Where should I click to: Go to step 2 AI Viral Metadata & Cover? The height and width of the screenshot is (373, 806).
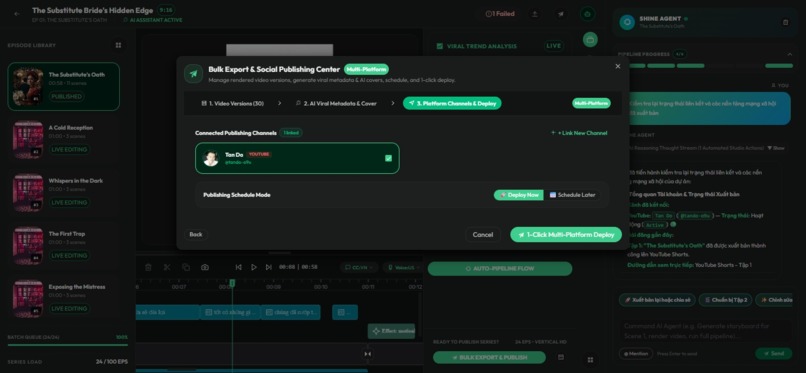pyautogui.click(x=336, y=103)
